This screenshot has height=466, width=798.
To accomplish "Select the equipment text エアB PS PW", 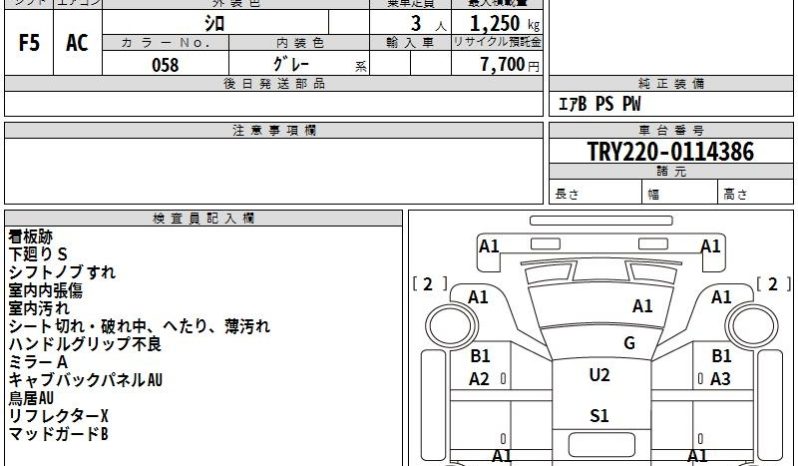I will point(600,104).
